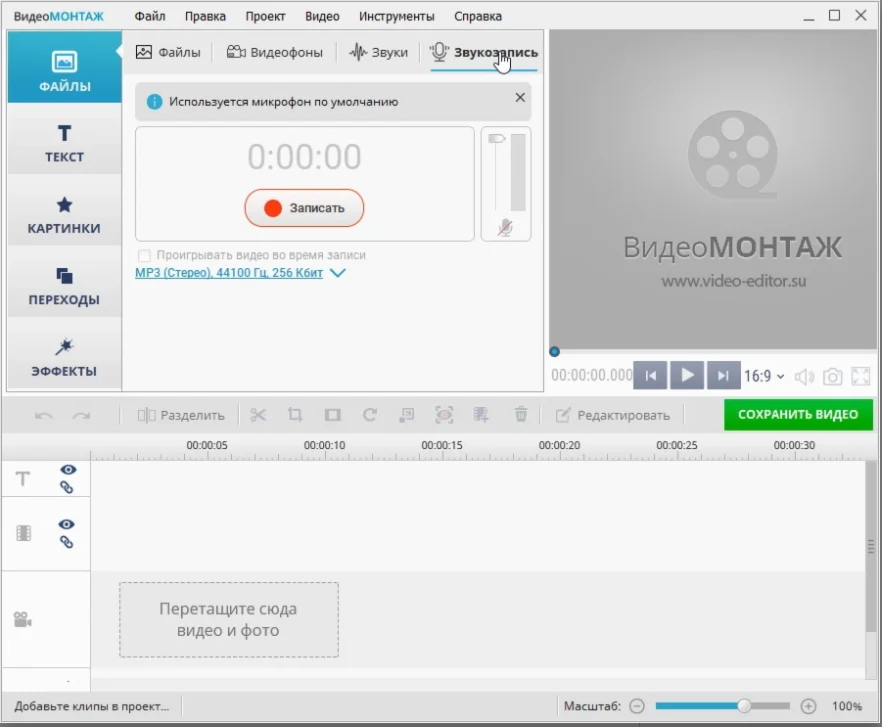Image resolution: width=882 pixels, height=727 pixels.
Task: Mute preview with speaker icon
Action: 804,376
